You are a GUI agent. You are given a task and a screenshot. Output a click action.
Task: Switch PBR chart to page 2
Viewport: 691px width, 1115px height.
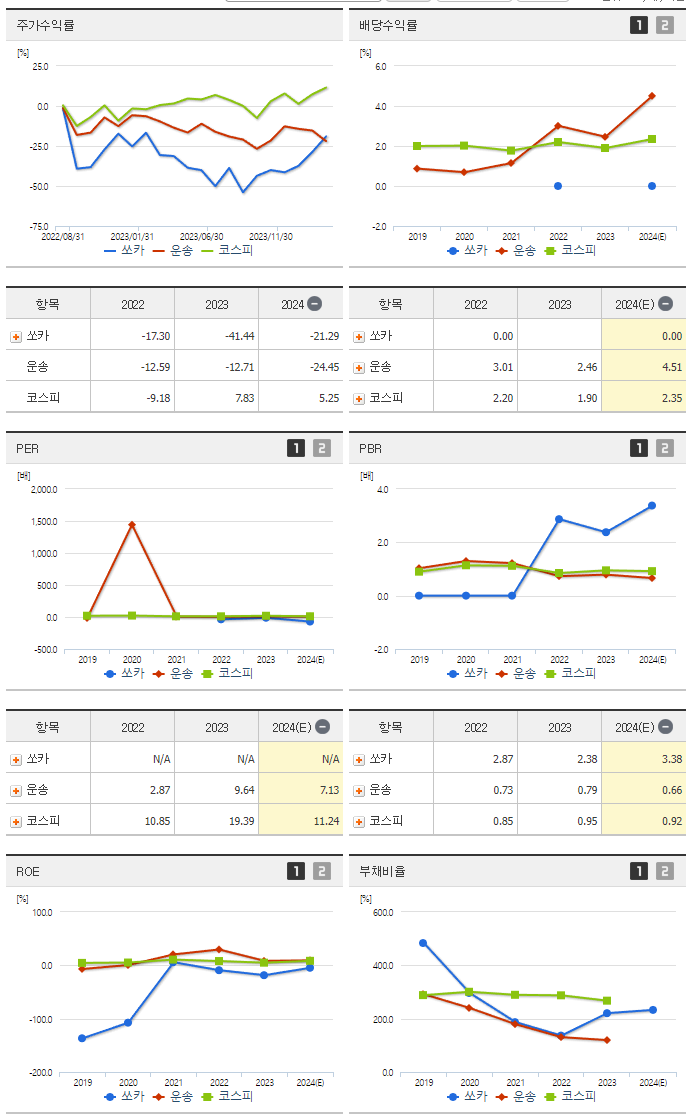(x=665, y=448)
